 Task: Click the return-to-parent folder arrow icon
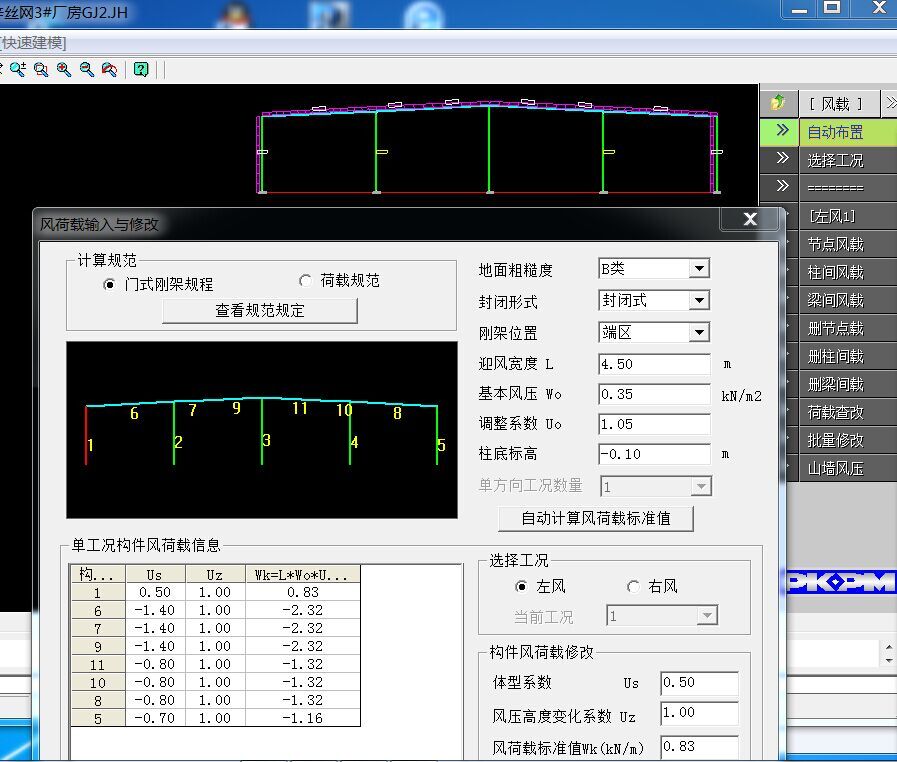pos(778,103)
